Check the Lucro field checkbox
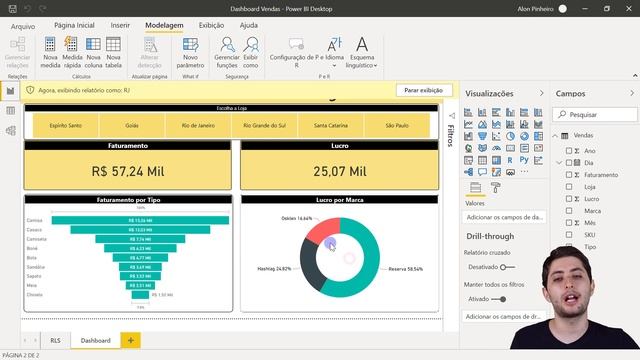The height and width of the screenshot is (360, 640). [569, 199]
